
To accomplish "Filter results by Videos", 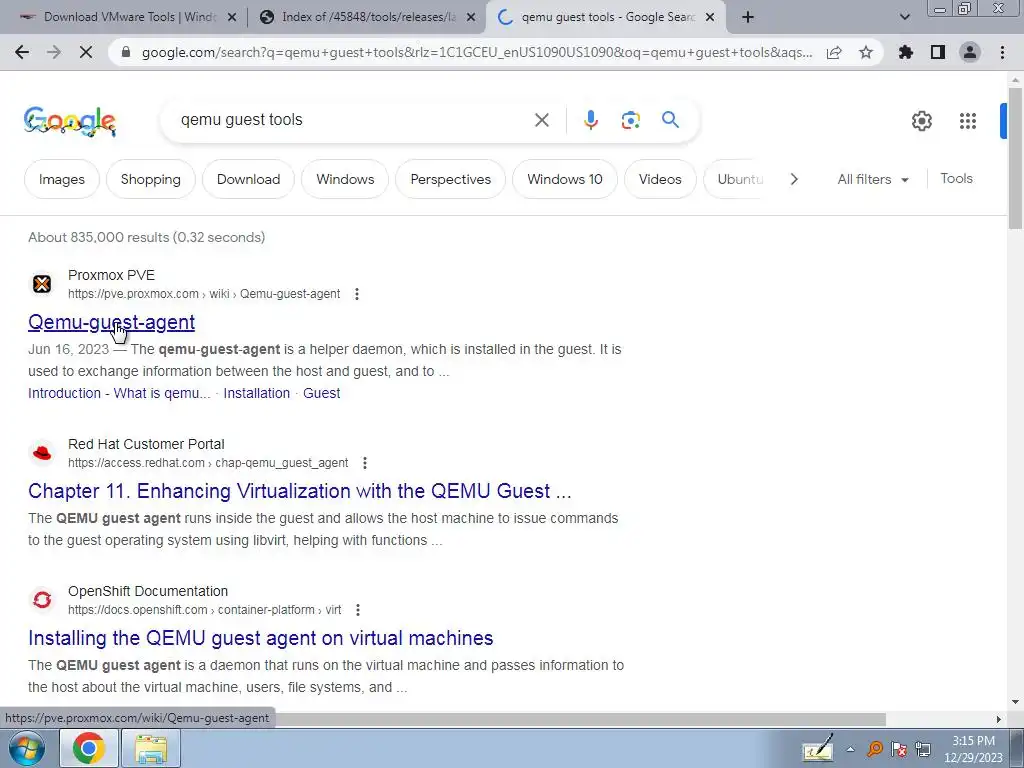I will (660, 180).
